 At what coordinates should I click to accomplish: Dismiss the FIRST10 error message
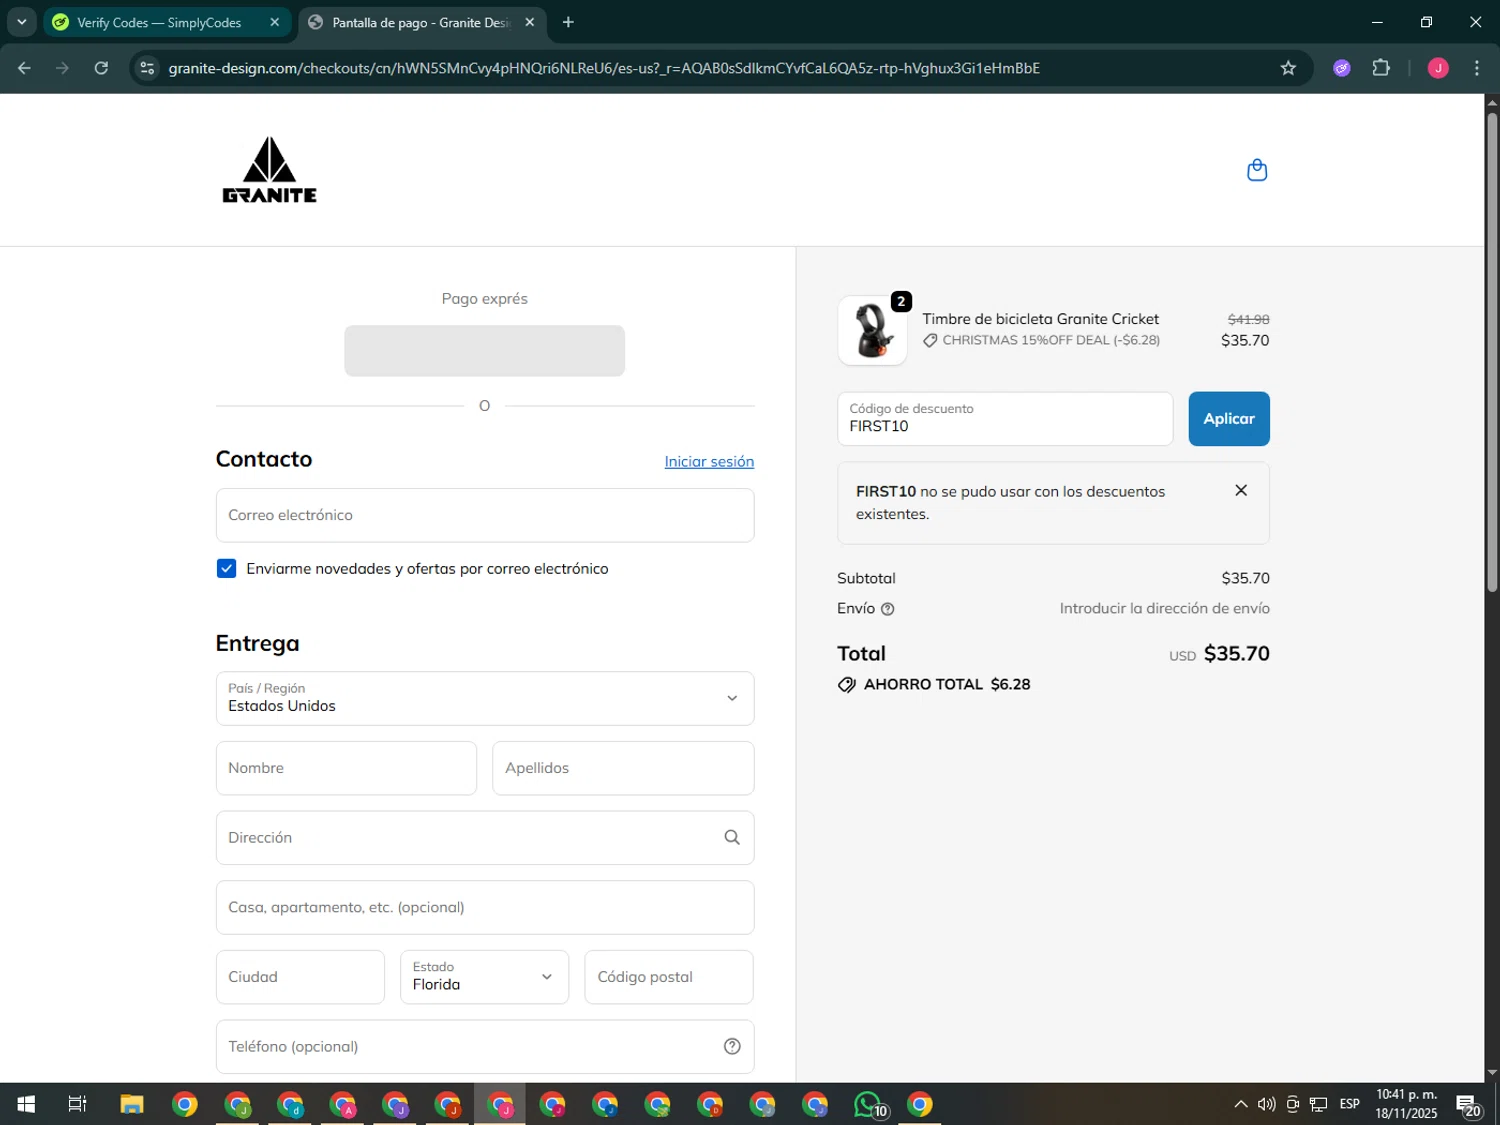coord(1241,490)
